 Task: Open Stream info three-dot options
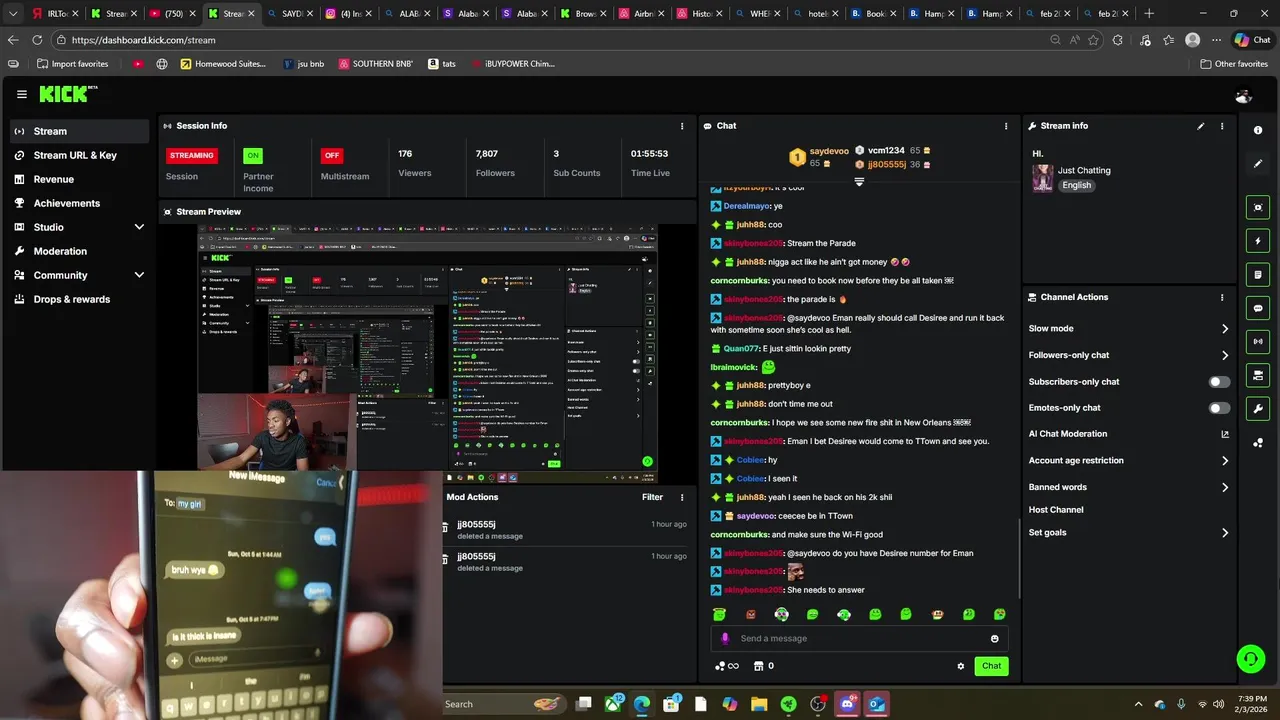1222,126
